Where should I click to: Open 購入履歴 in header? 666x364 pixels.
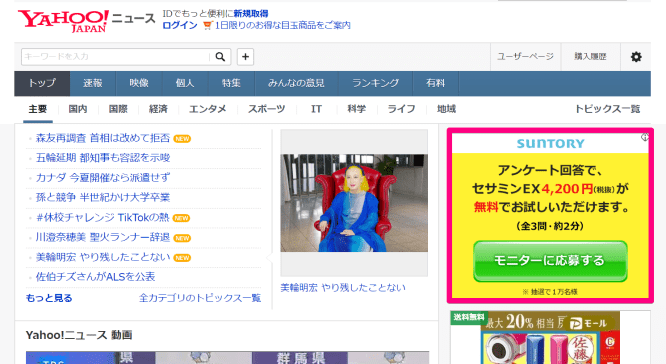click(x=590, y=56)
